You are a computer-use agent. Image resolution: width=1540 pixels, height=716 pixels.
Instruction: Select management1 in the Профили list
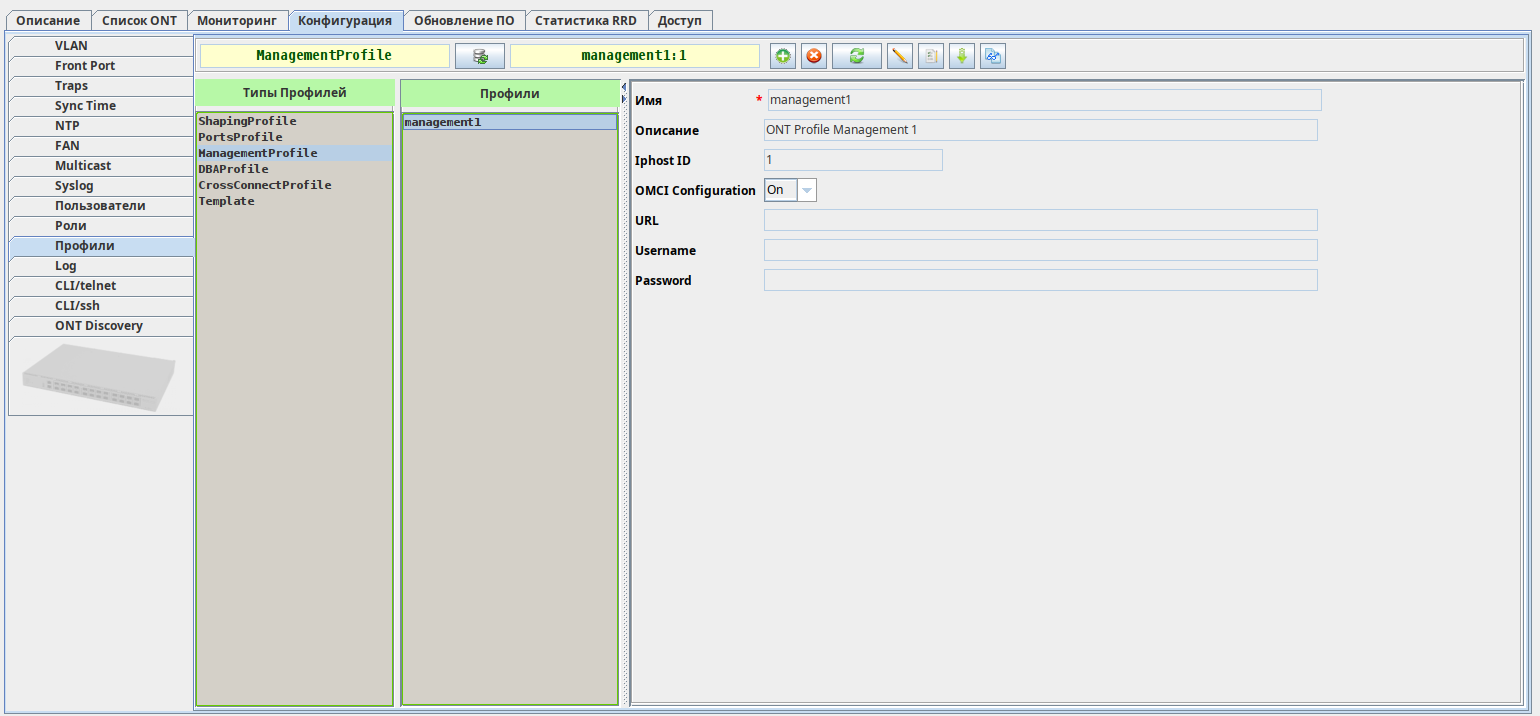[x=510, y=122]
